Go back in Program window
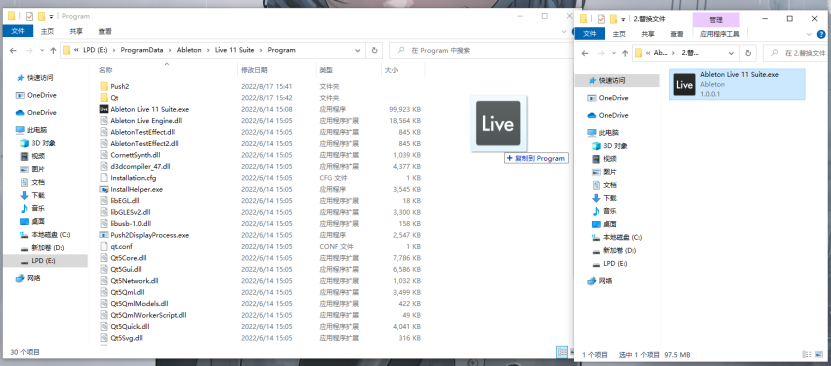The width and height of the screenshot is (831, 366). click(13, 51)
